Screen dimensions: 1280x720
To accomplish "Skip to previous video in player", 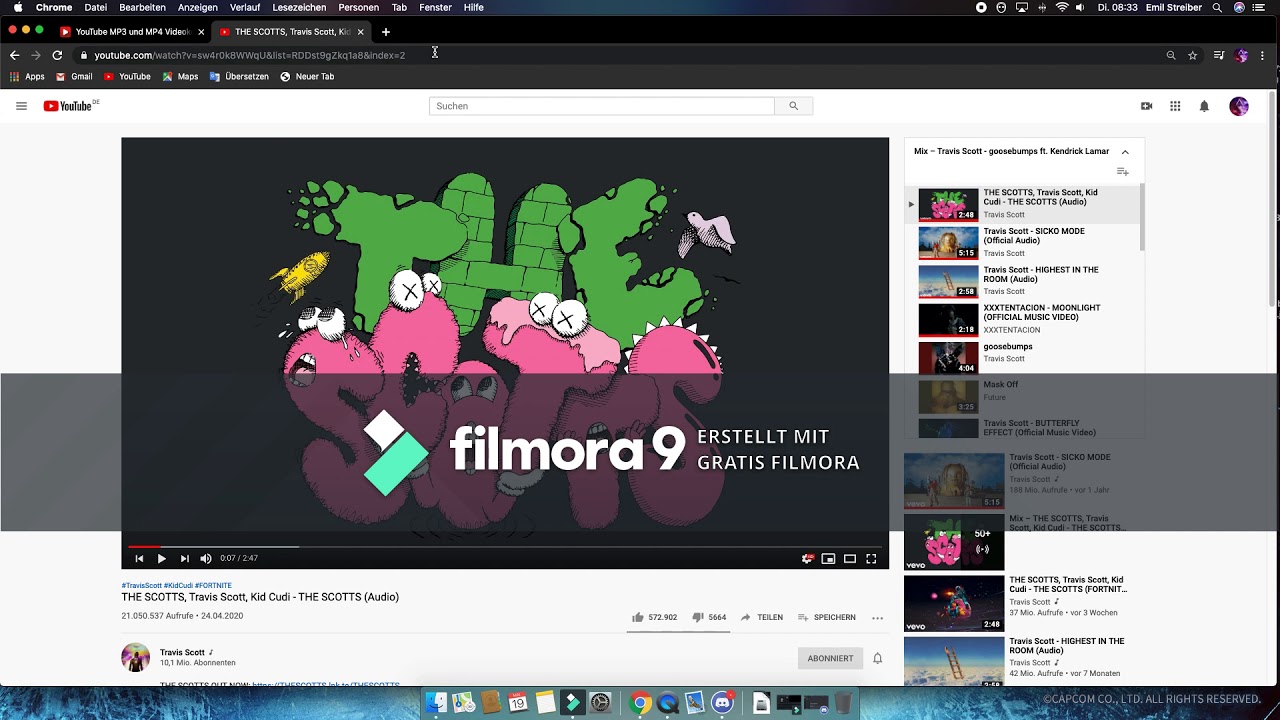I will (139, 559).
